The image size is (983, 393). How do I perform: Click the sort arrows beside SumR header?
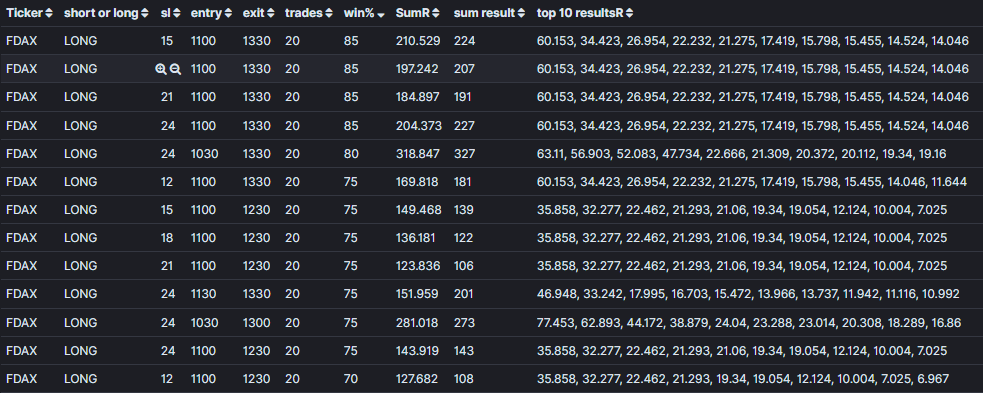(436, 13)
